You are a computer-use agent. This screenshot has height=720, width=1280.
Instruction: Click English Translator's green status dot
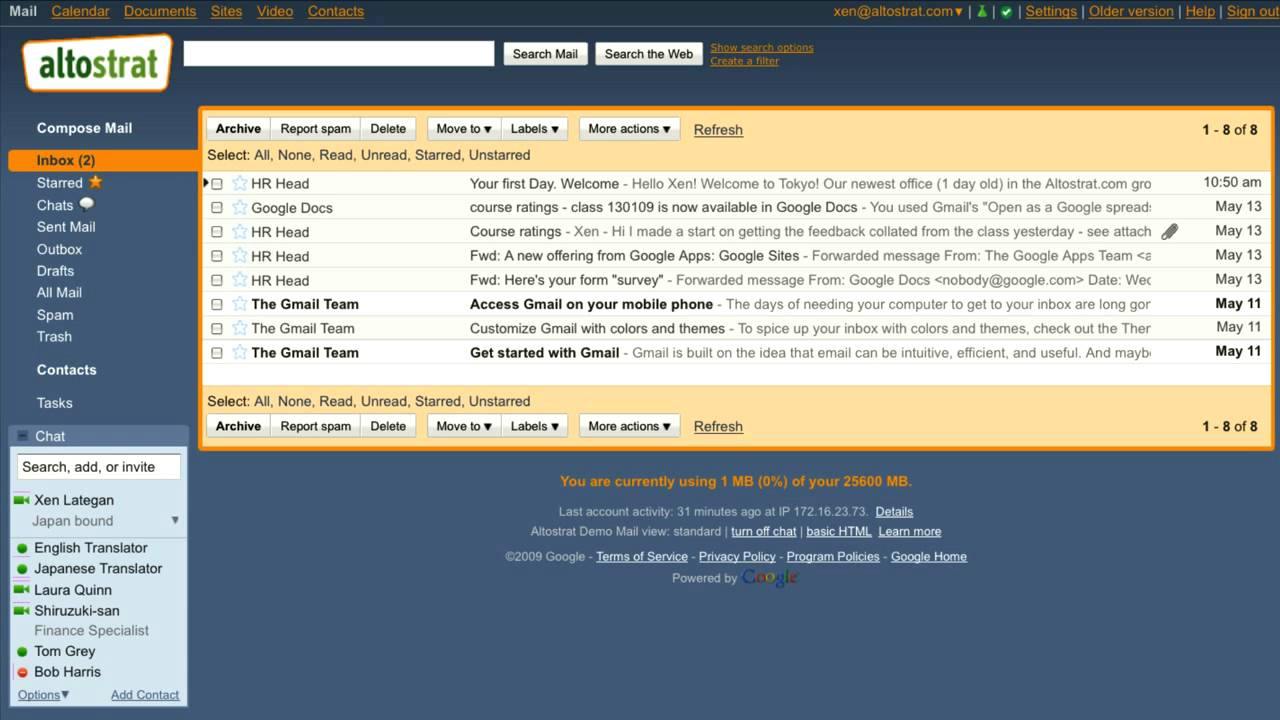(x=22, y=548)
